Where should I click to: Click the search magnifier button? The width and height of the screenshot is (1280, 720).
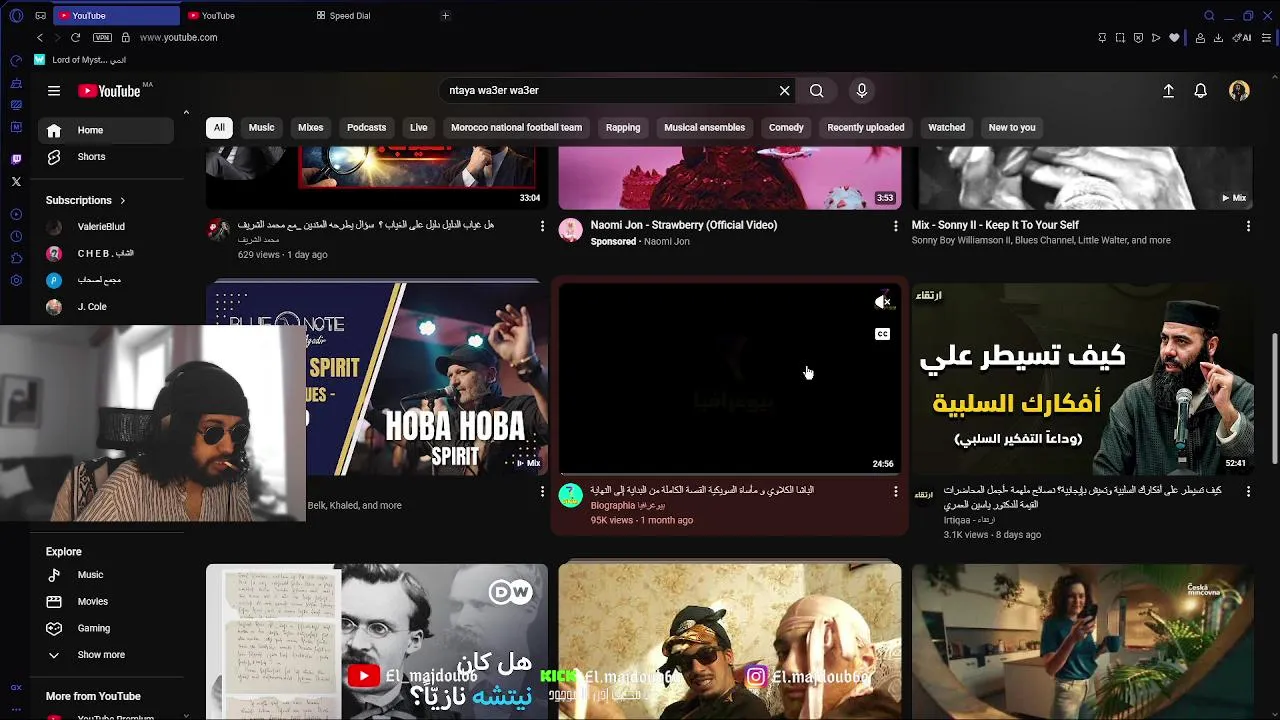(817, 91)
